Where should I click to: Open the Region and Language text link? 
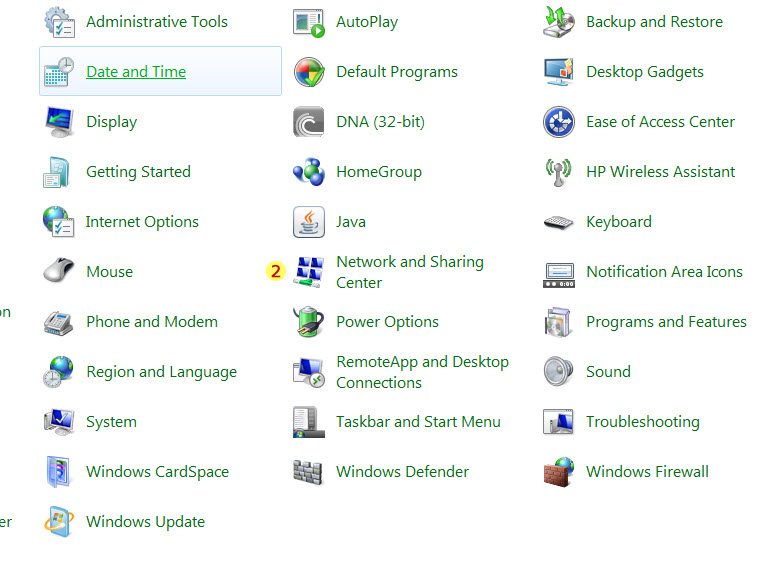pyautogui.click(x=161, y=372)
